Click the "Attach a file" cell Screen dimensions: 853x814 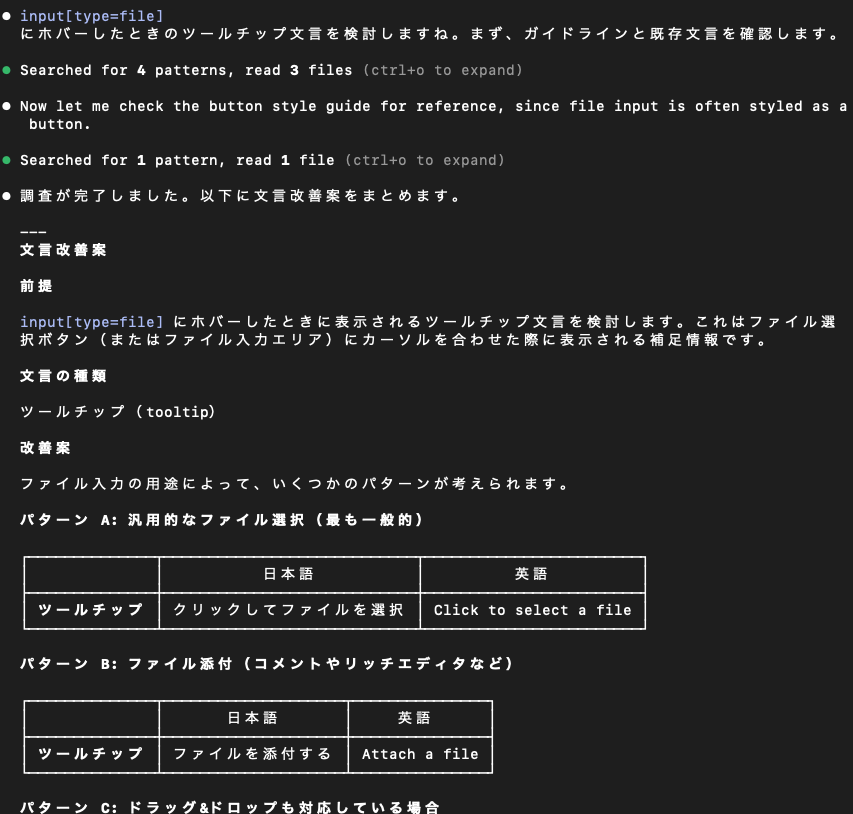420,754
